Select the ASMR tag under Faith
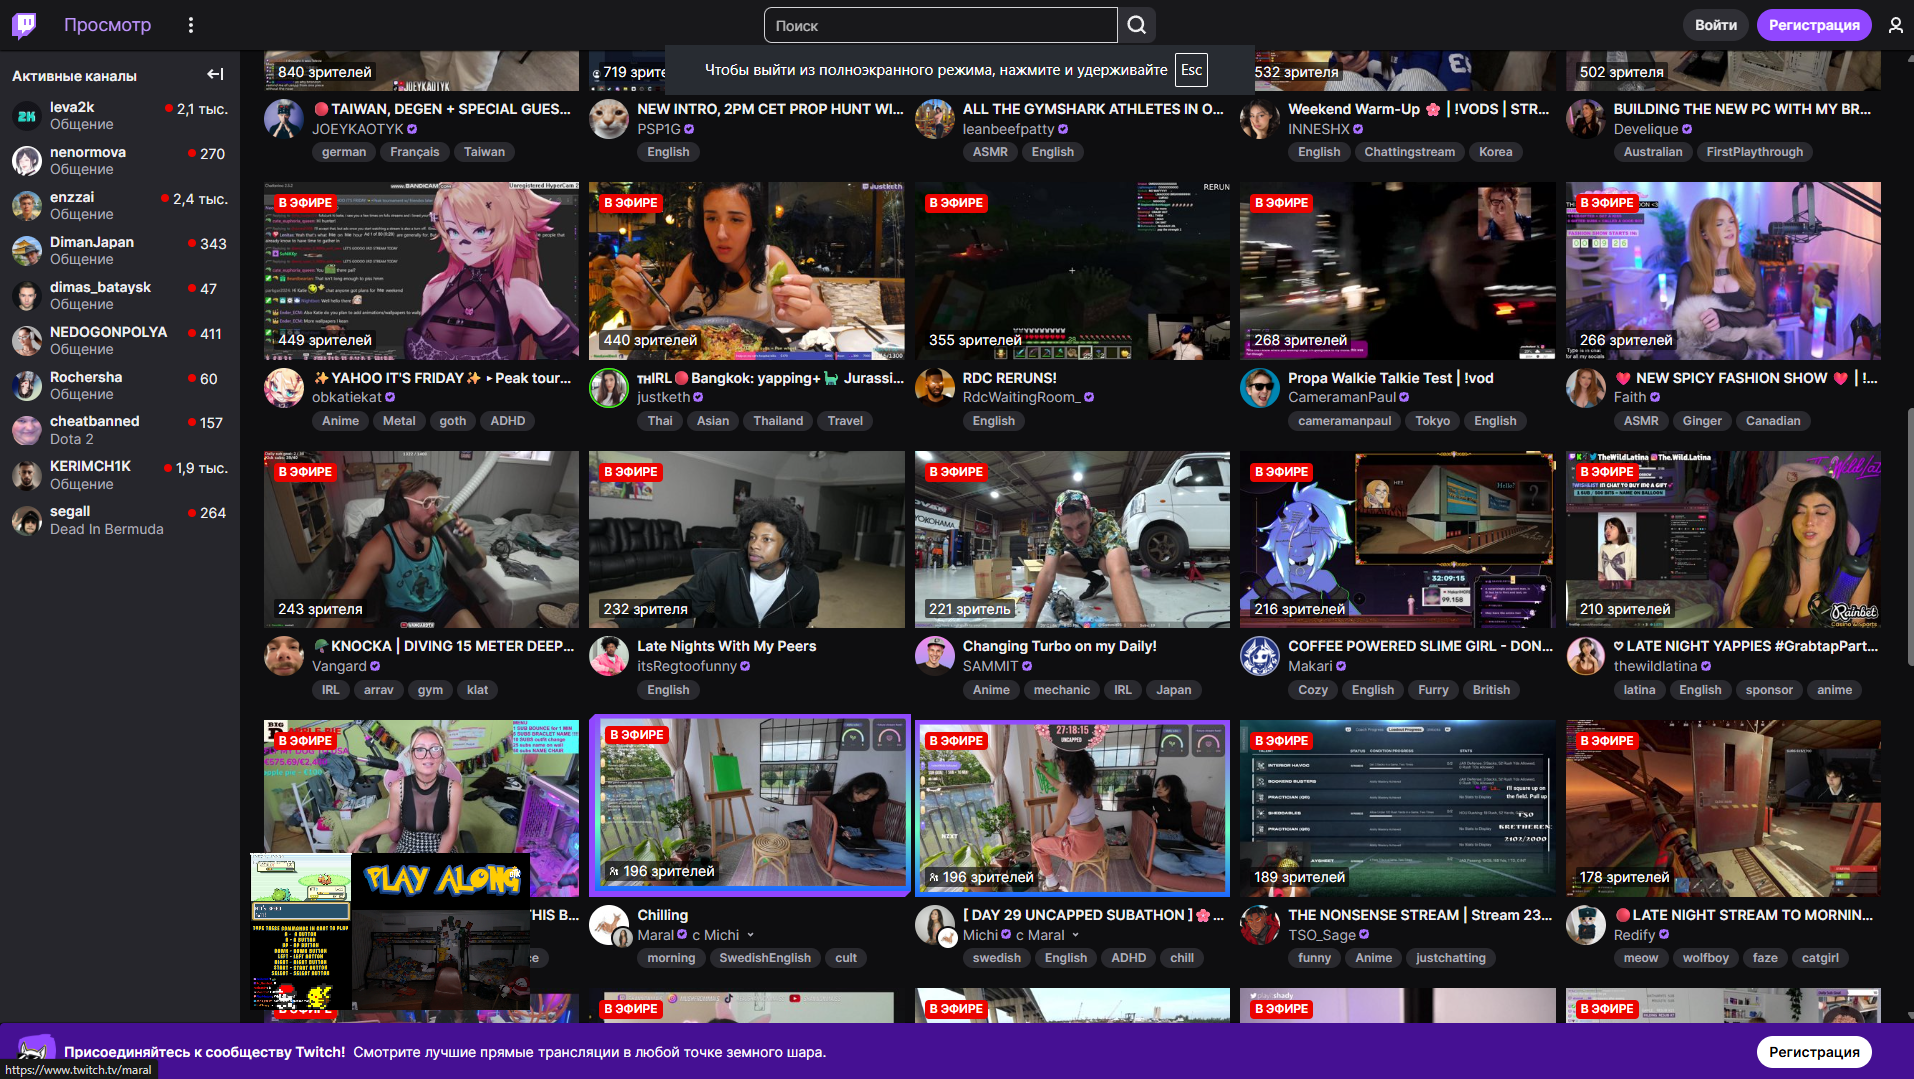This screenshot has height=1079, width=1914. (1641, 421)
